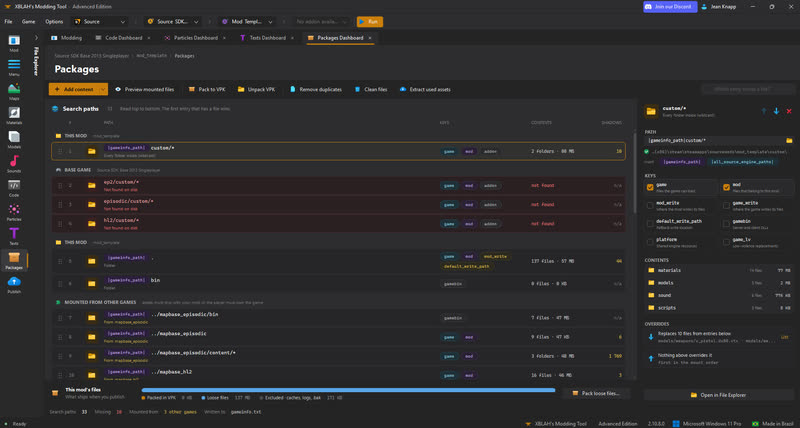The height and width of the screenshot is (428, 800).
Task: Enable the game_lv key checkbox
Action: (726, 242)
